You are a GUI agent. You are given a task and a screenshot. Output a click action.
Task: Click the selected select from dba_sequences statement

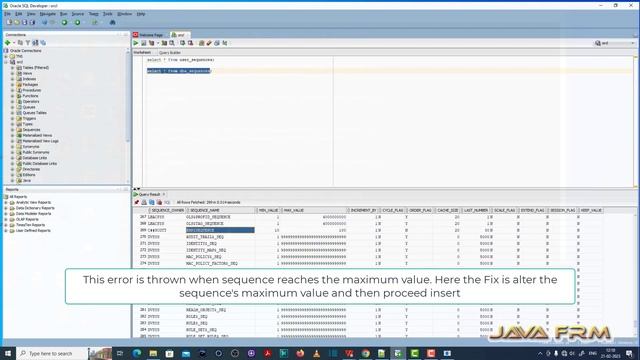[178, 71]
